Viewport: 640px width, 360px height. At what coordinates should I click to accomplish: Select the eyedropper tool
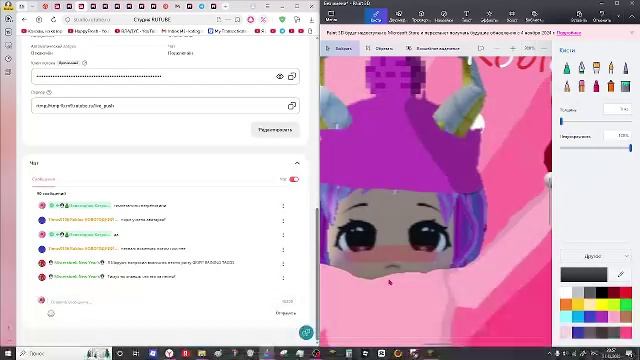(x=621, y=275)
